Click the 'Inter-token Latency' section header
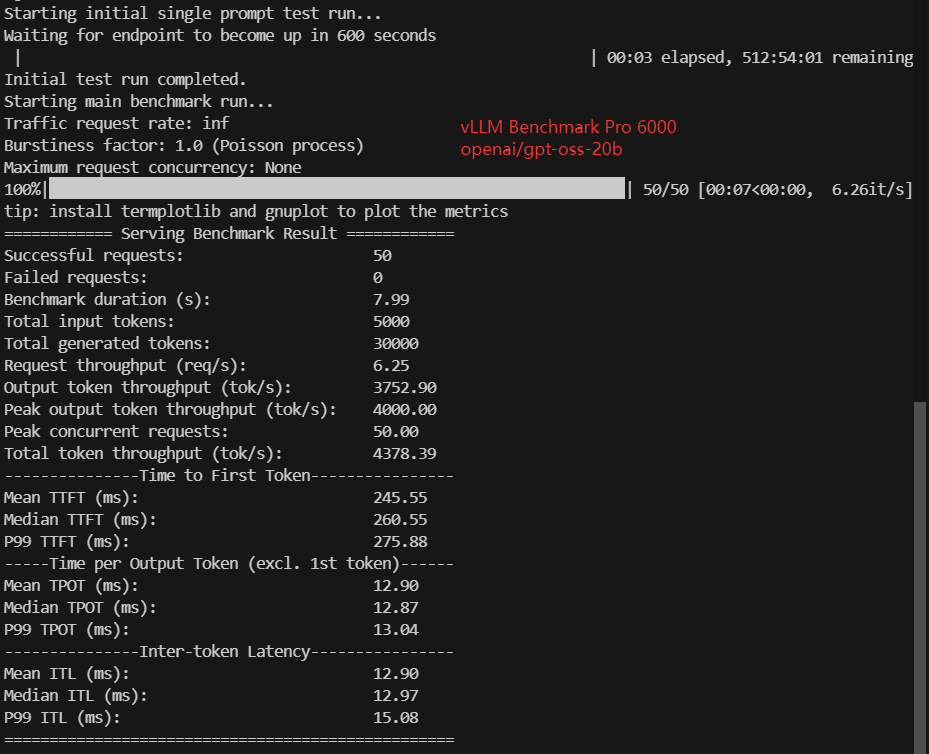The width and height of the screenshot is (929, 754). [225, 652]
